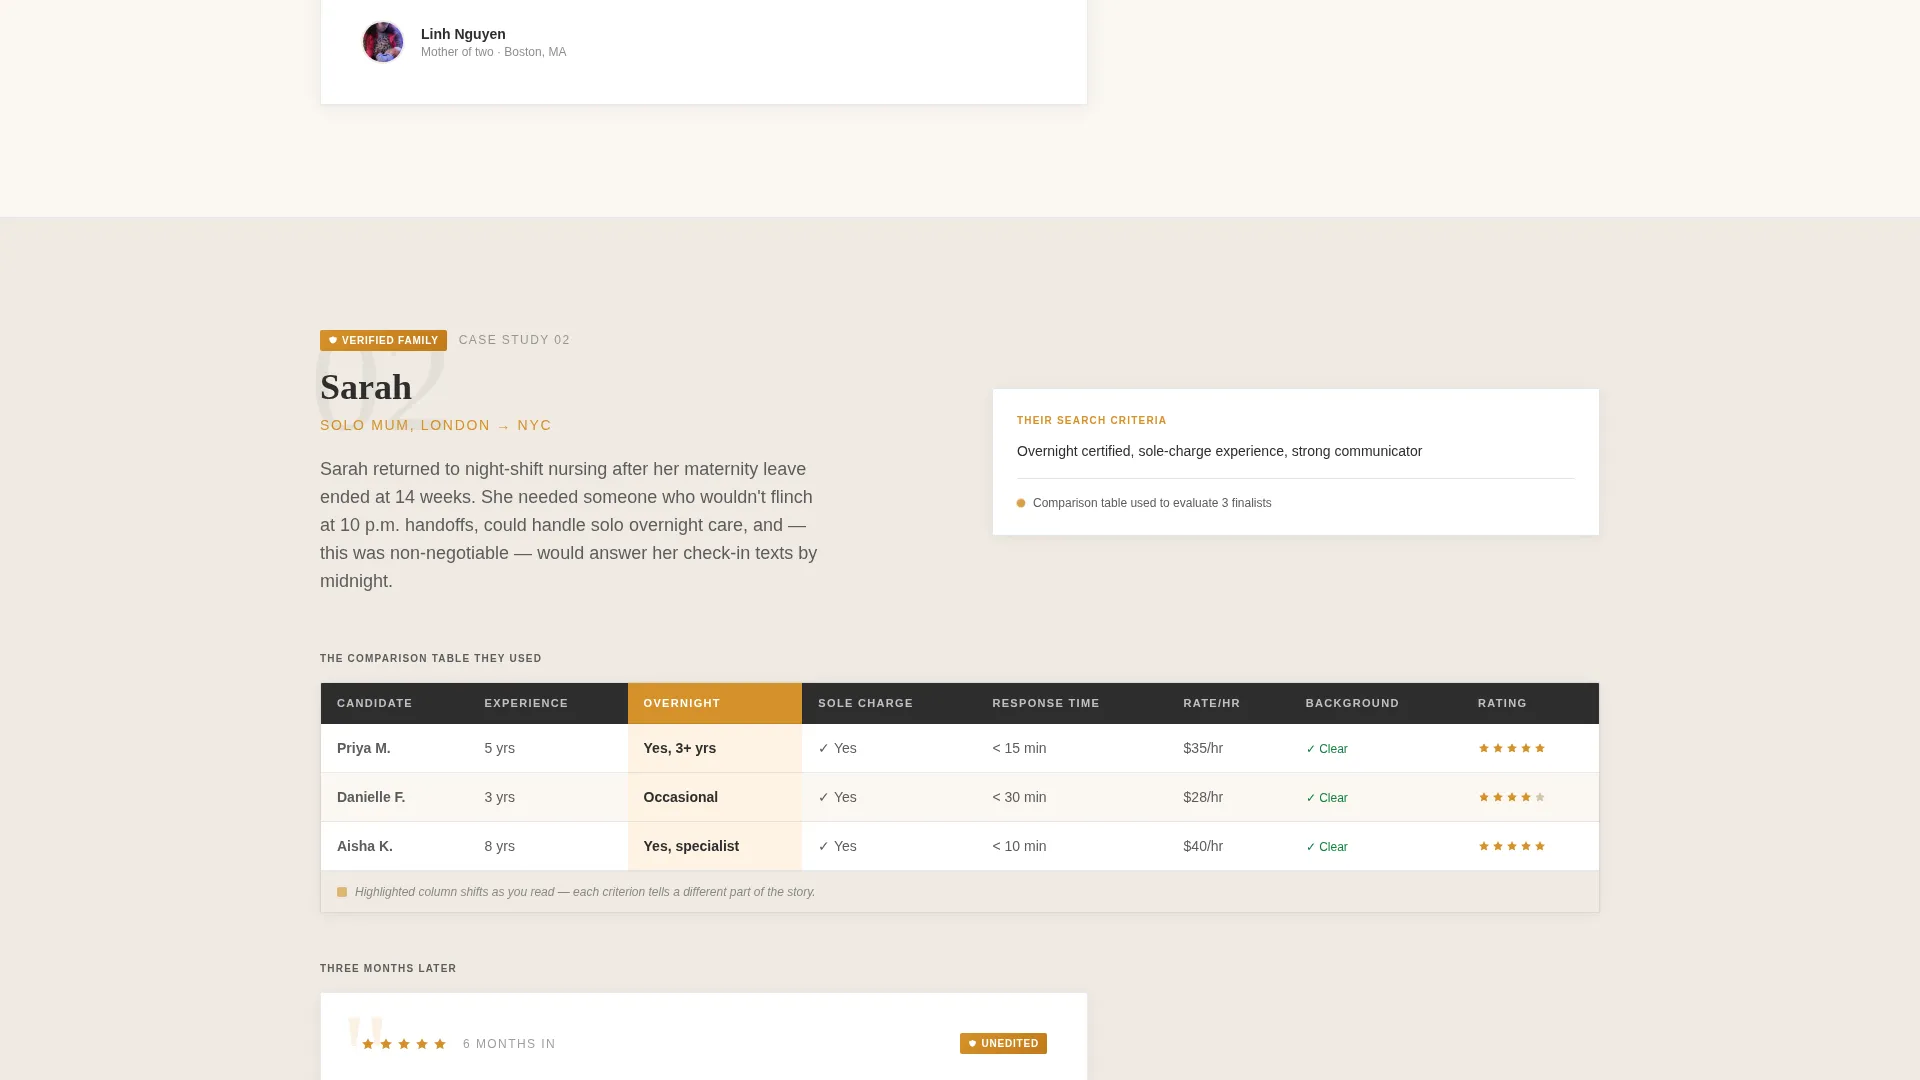Click the 'Three Months Later' heading

click(388, 968)
